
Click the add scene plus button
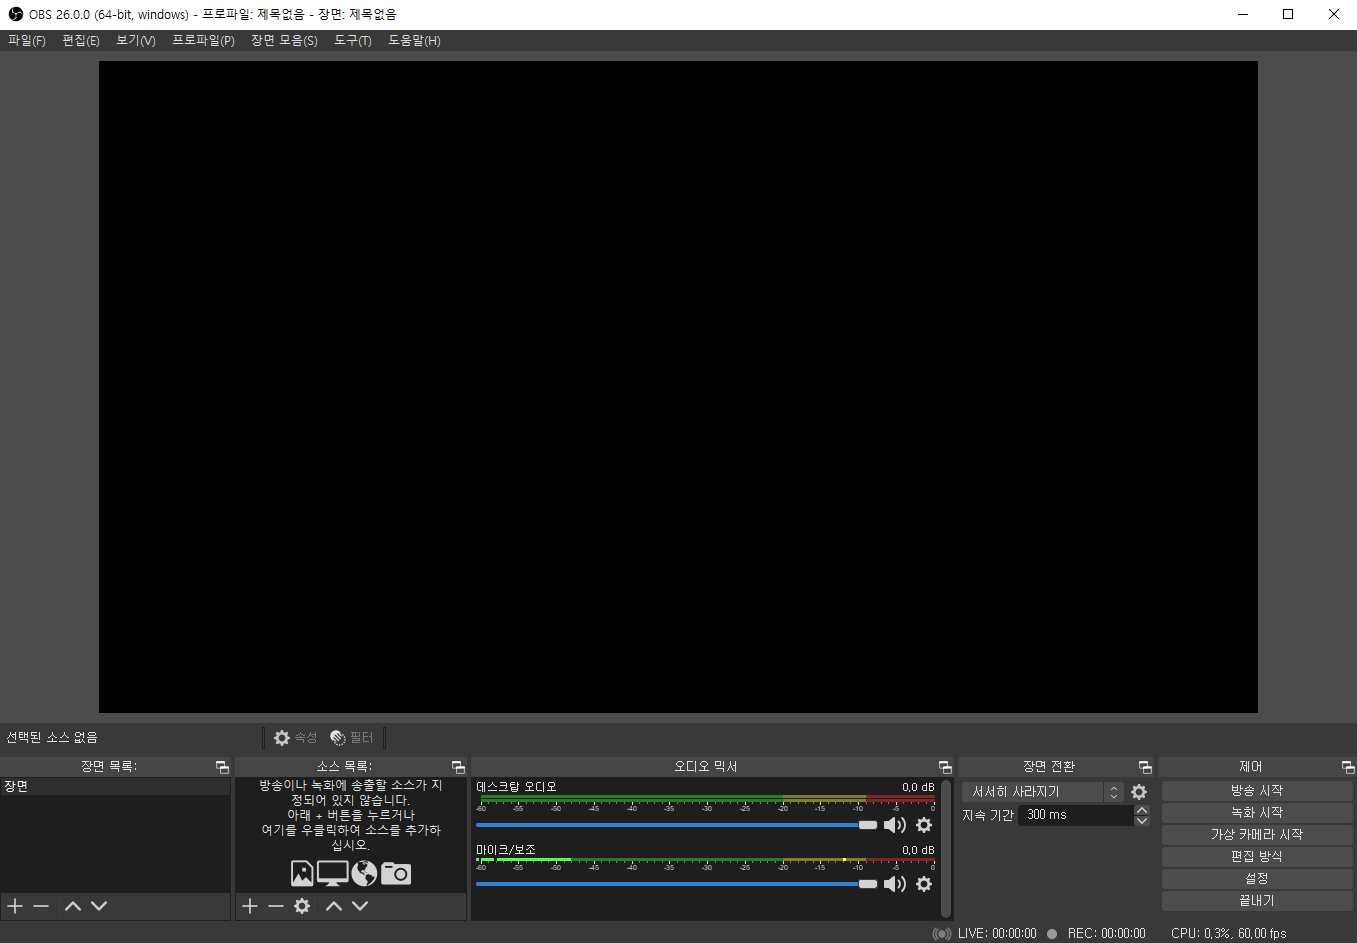tap(15, 906)
